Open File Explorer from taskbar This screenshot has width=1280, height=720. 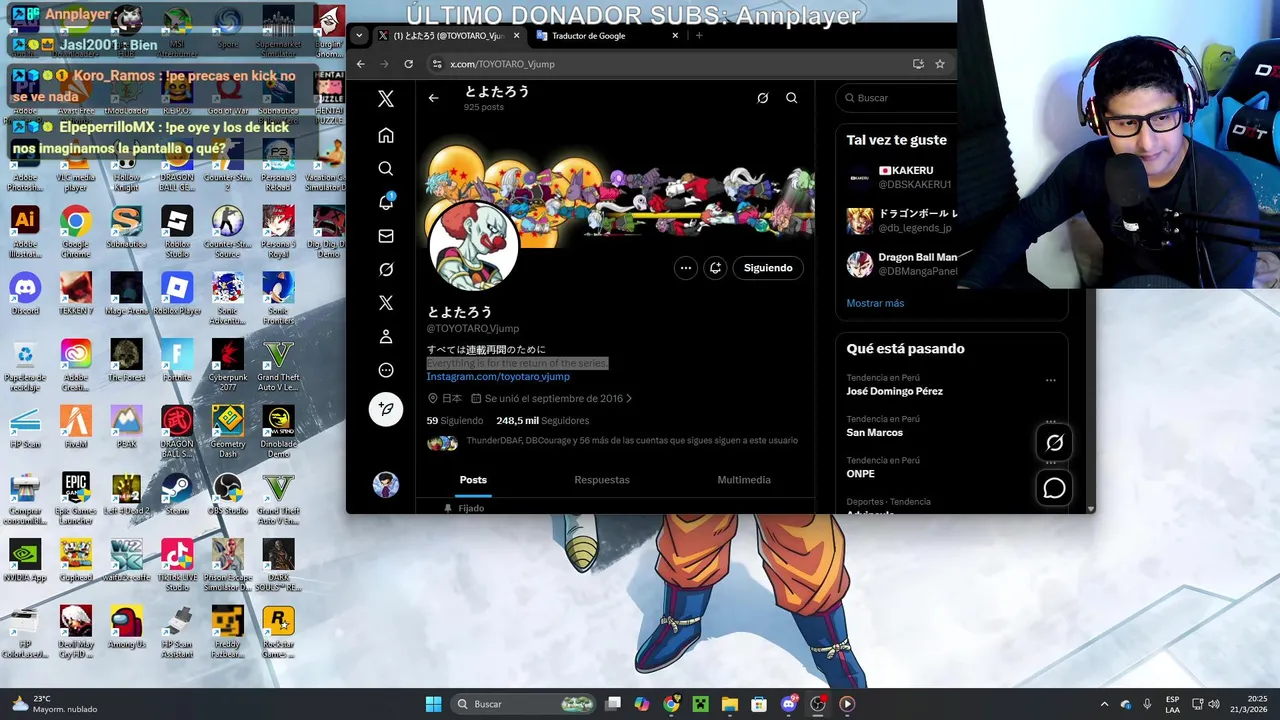[730, 704]
